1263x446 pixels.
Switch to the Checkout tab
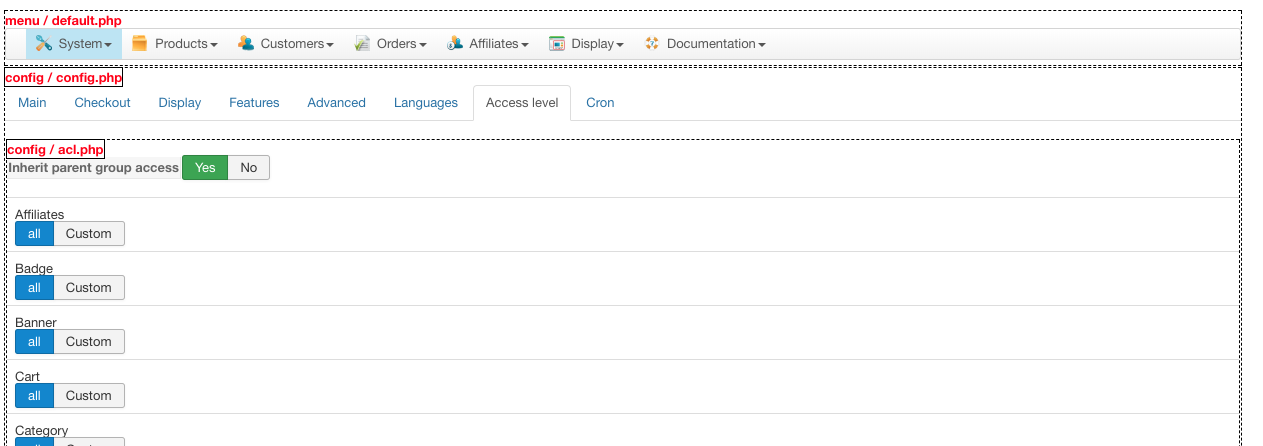pos(102,103)
